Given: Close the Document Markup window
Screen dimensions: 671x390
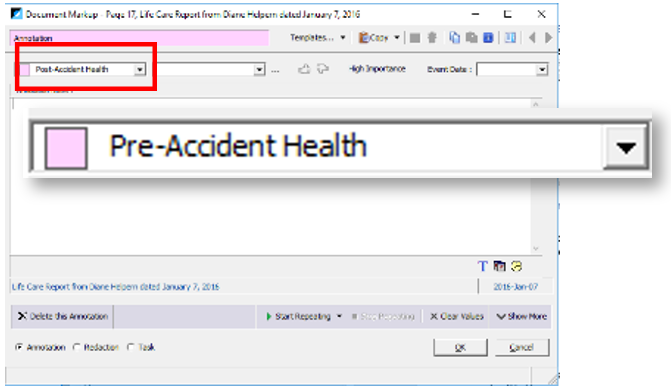Looking at the screenshot, I should tap(541, 14).
